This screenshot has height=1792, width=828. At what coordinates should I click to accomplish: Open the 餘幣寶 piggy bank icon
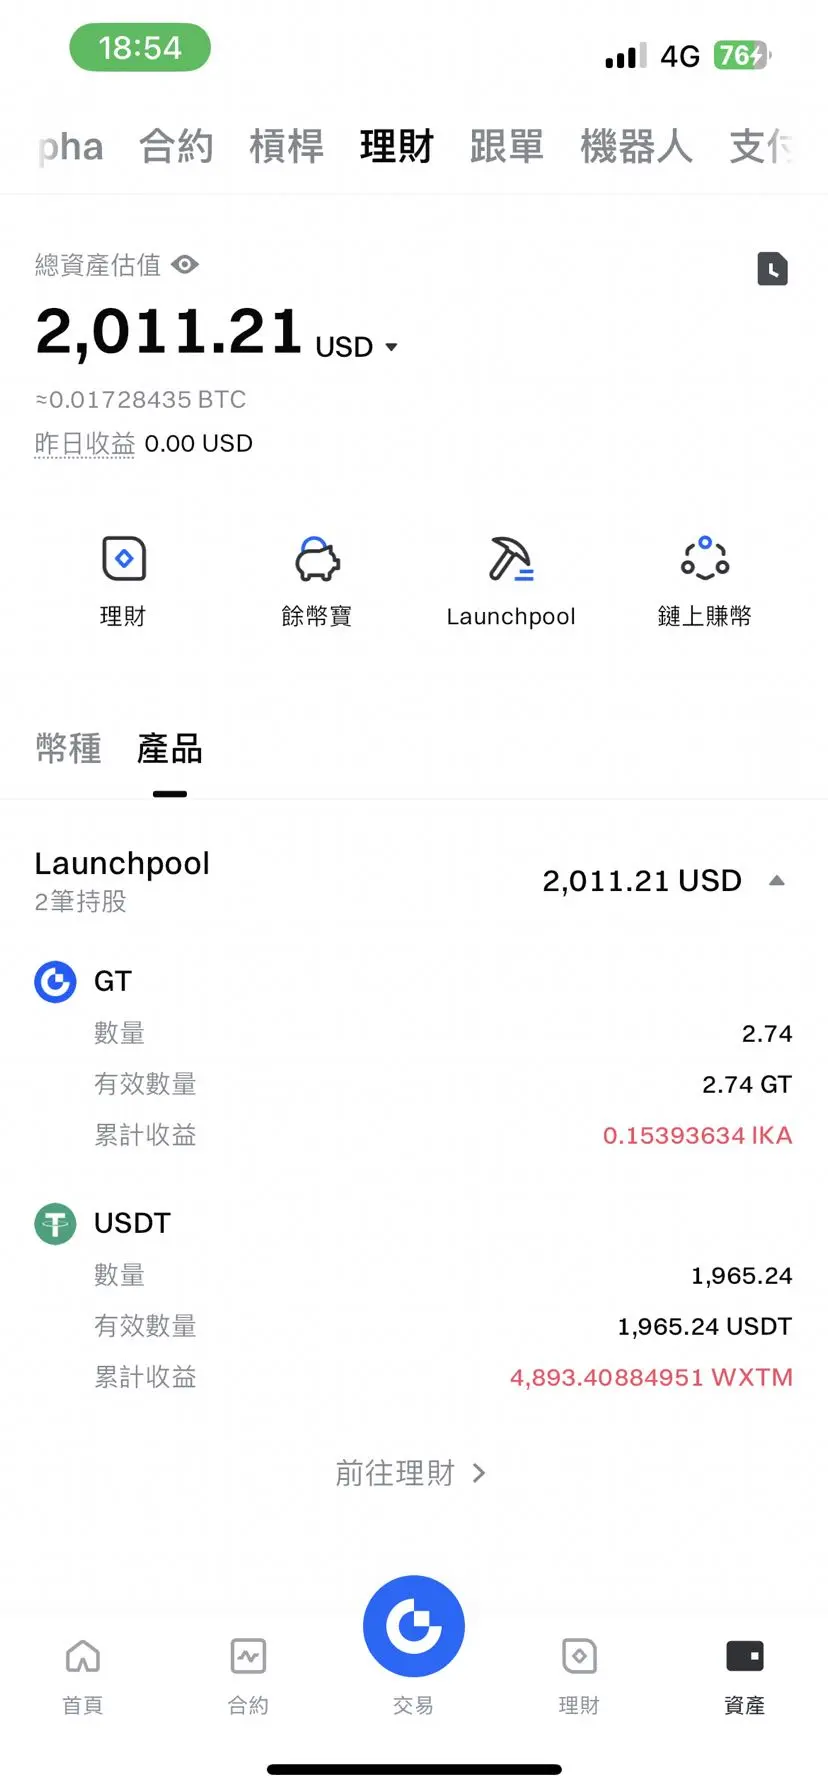tap(317, 559)
